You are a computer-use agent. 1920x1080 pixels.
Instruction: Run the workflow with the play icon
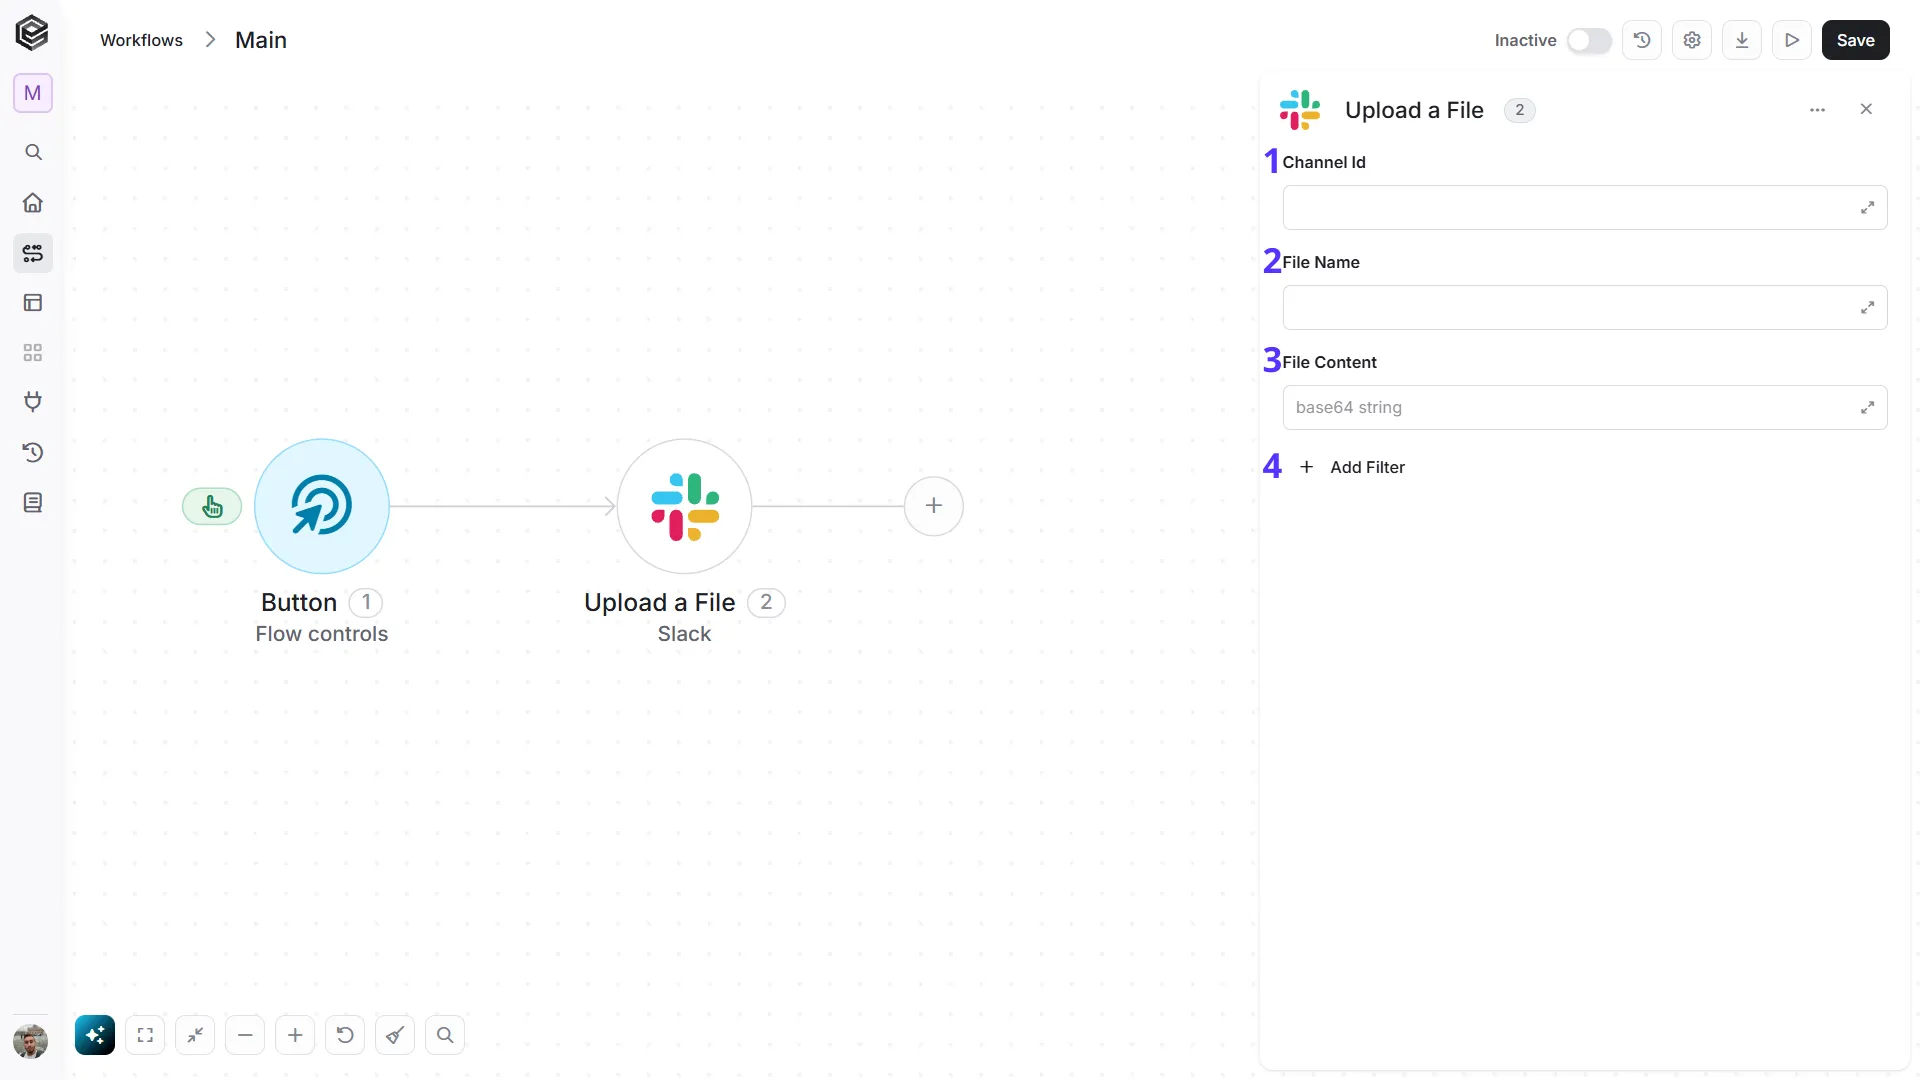click(1792, 40)
